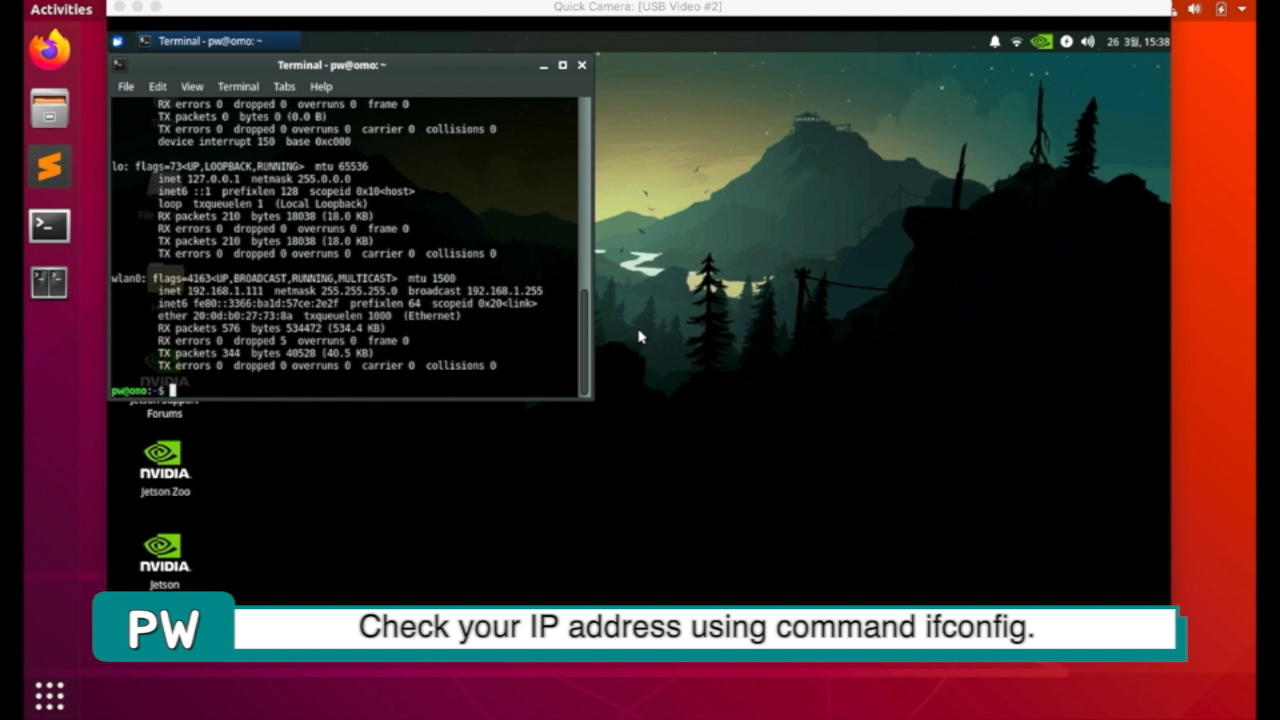Maximize the Terminal window
1280x720 pixels.
pyautogui.click(x=563, y=65)
